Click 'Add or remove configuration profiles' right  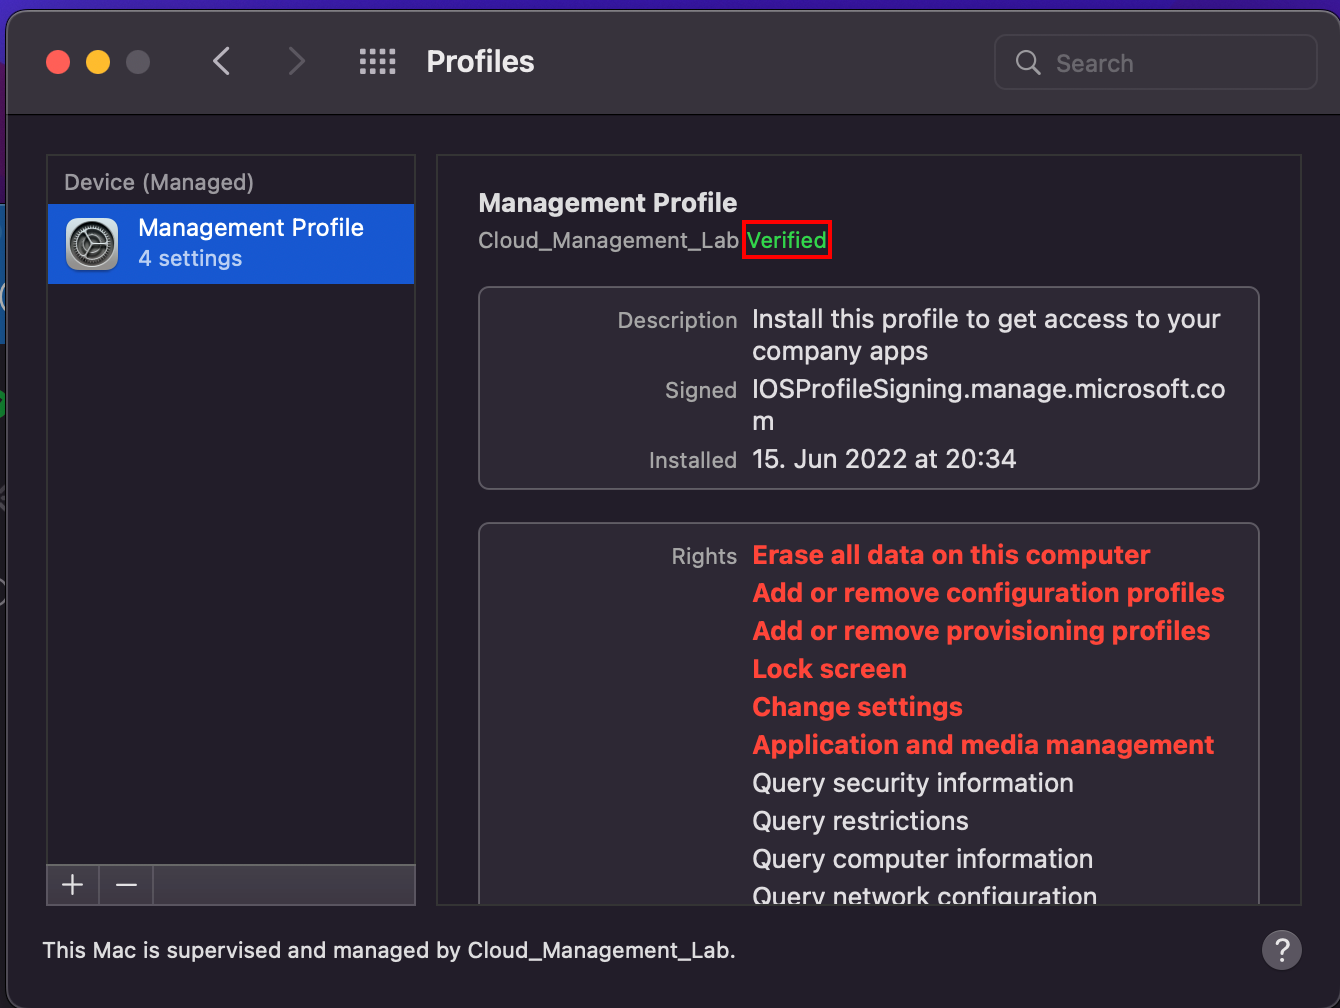[x=987, y=593]
